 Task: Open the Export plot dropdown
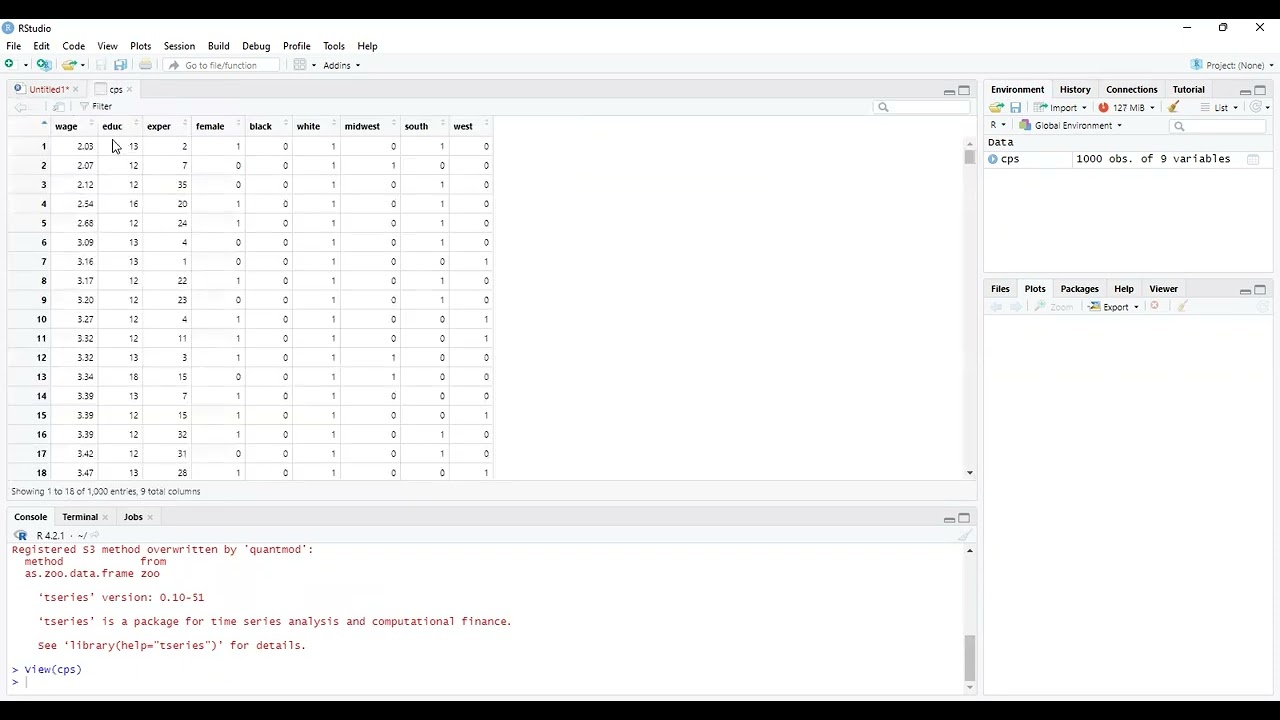[1115, 307]
